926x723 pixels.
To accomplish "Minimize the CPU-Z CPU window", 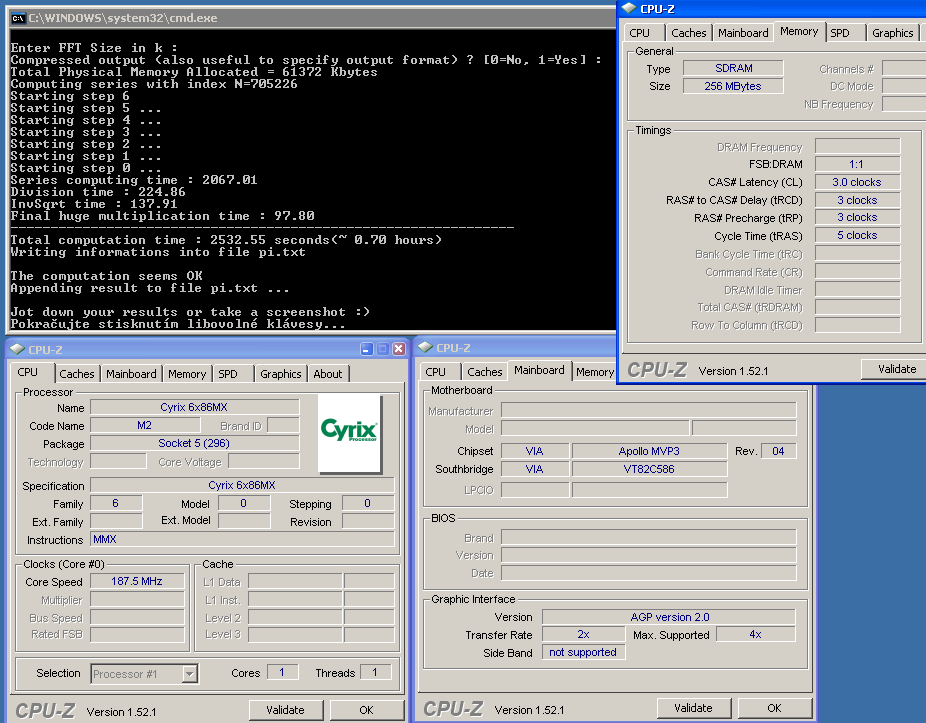I will tap(367, 349).
